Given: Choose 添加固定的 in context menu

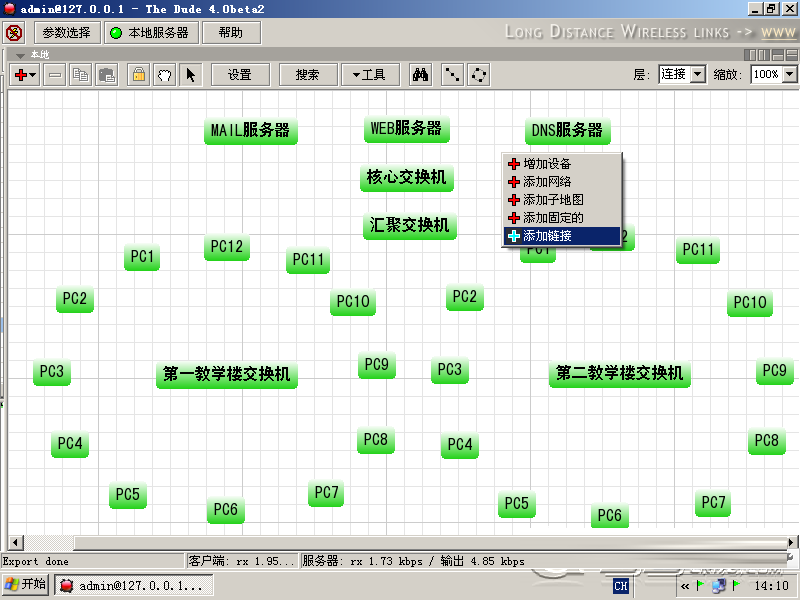Looking at the screenshot, I should coord(562,218).
